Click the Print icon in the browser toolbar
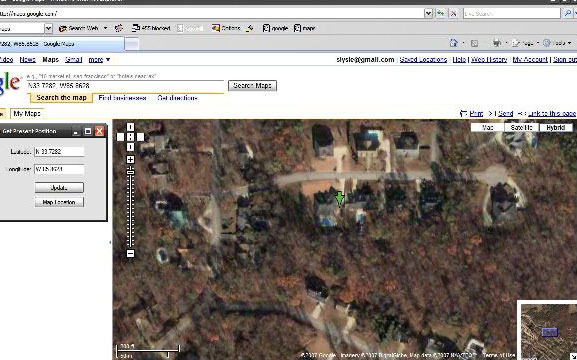577x360 pixels. point(497,43)
